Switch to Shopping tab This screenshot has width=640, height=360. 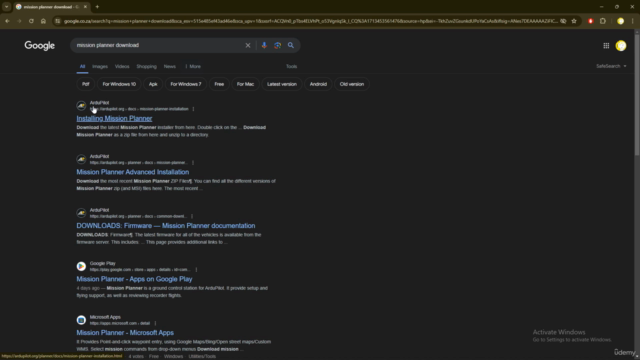pyautogui.click(x=147, y=67)
